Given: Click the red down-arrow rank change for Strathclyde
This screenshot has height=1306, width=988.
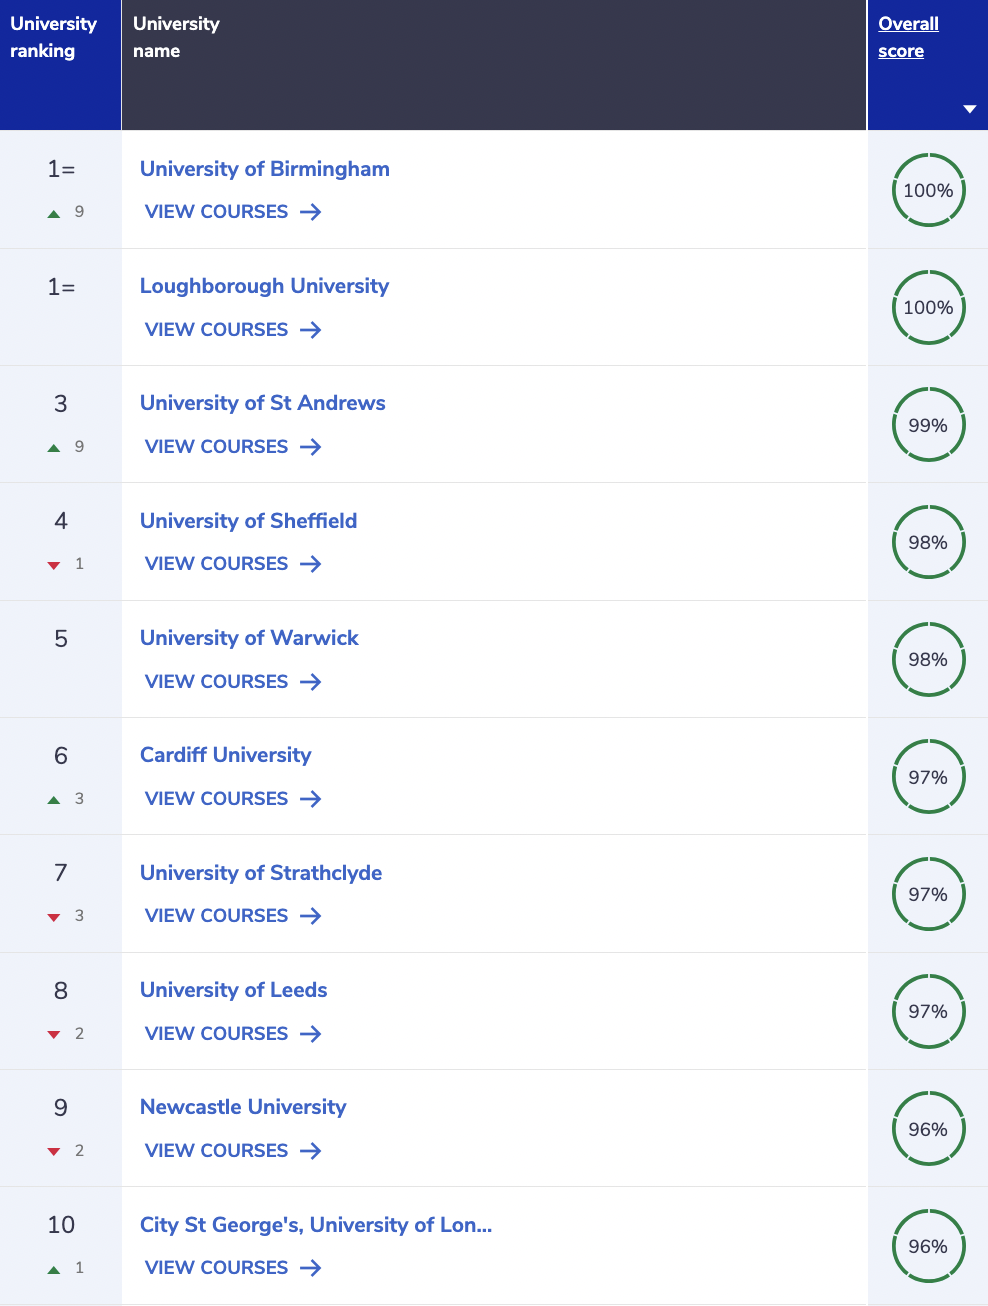Looking at the screenshot, I should tap(54, 917).
